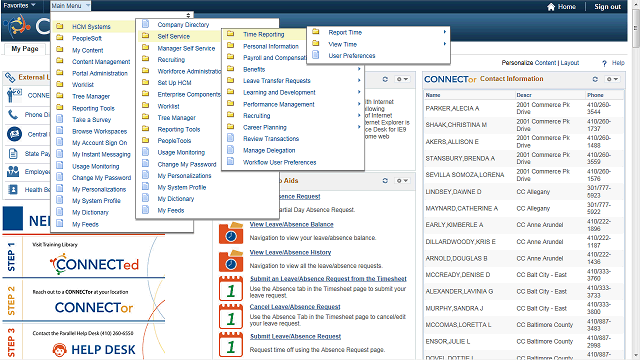The width and height of the screenshot is (640, 360).
Task: Open the Time Reporting submenu
Action: (x=263, y=34)
